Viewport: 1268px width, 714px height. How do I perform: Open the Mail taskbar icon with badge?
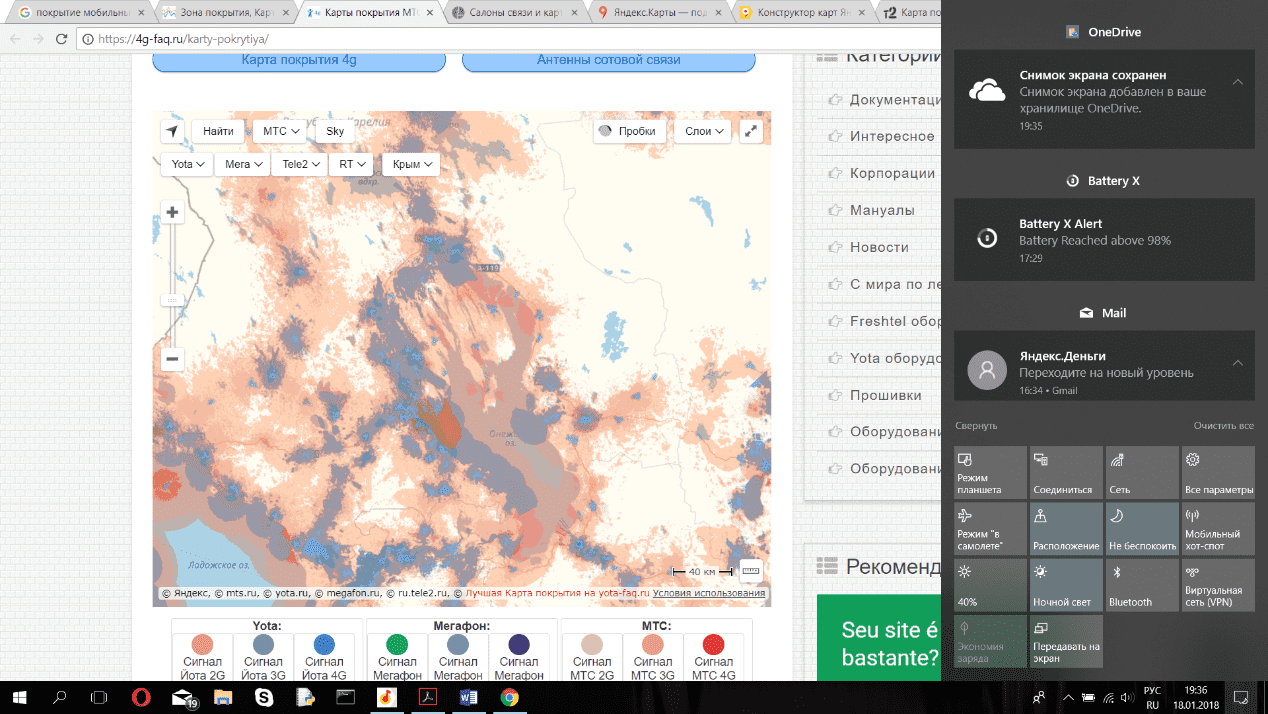(183, 697)
